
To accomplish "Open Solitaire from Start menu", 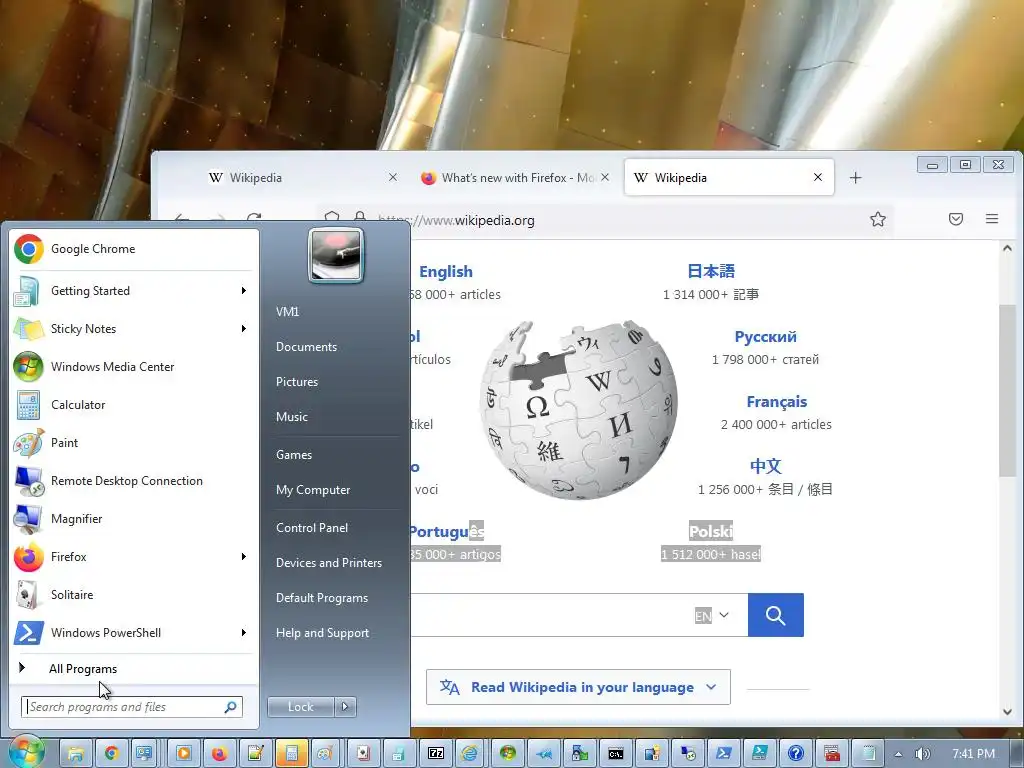I will (x=133, y=594).
